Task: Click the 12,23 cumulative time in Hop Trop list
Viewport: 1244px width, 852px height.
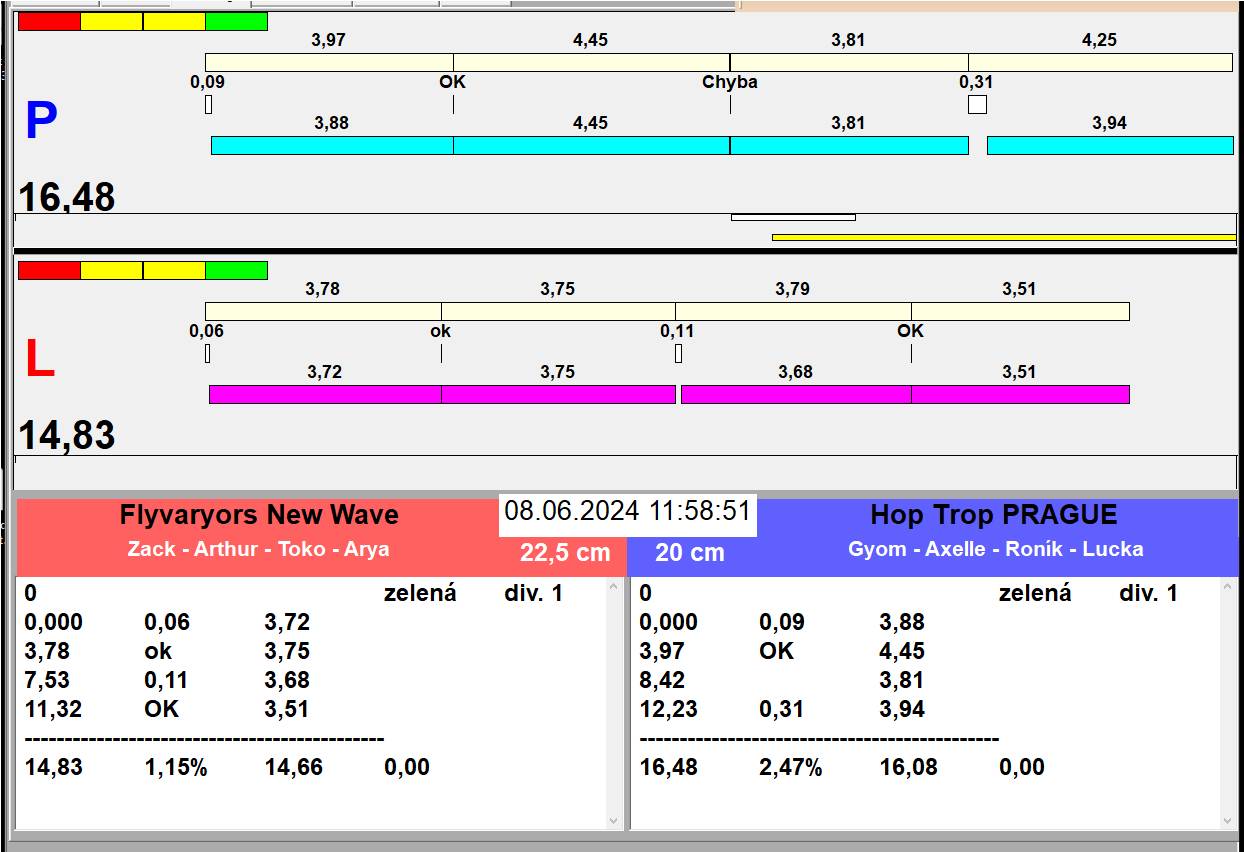Action: (x=668, y=710)
